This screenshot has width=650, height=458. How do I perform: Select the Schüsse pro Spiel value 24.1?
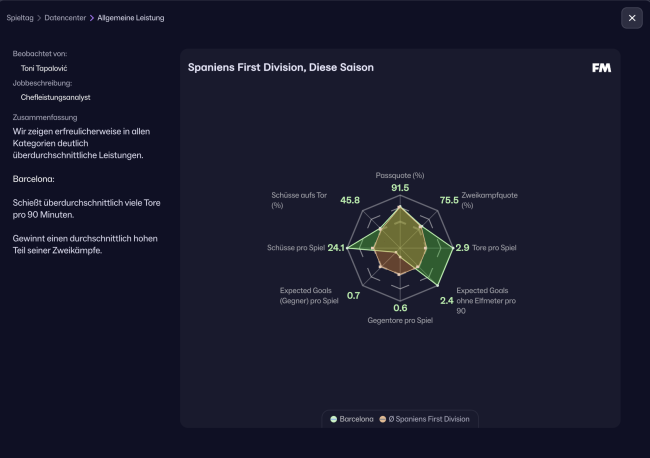tap(336, 248)
